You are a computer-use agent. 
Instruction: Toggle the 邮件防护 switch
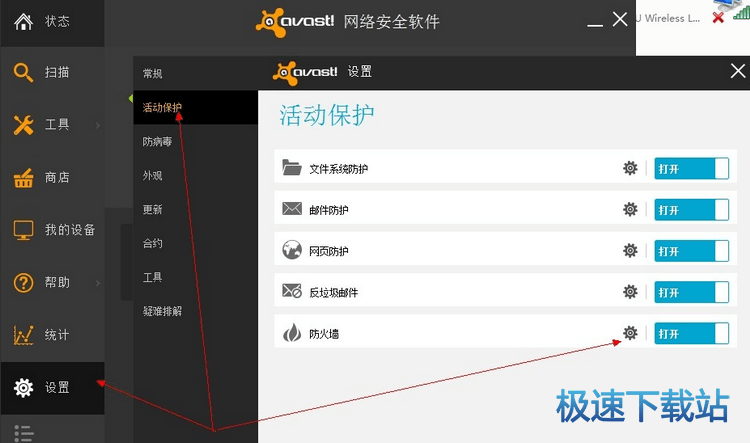tap(692, 210)
